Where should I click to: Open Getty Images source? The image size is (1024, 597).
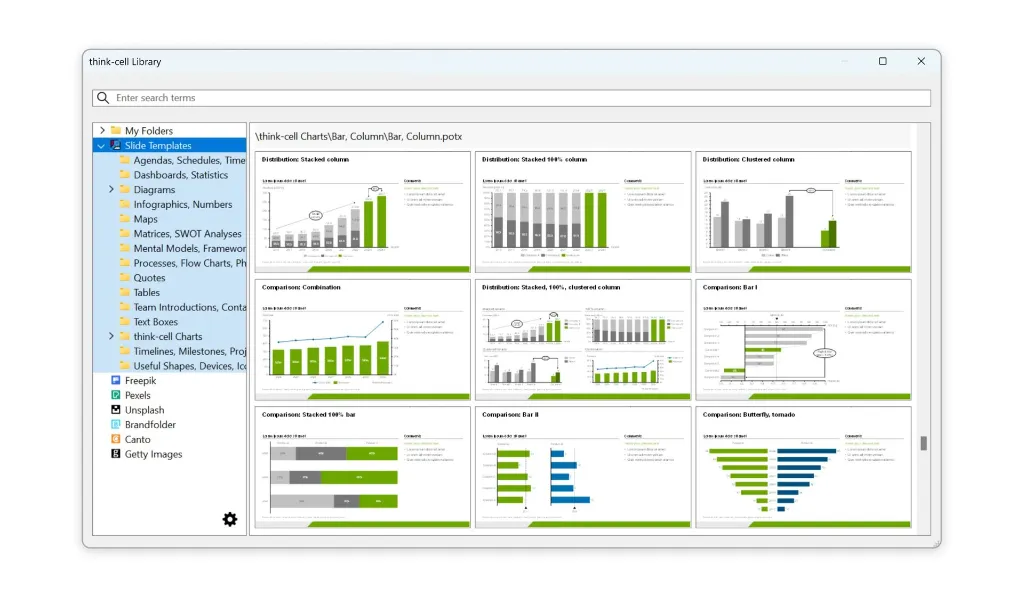pos(153,454)
